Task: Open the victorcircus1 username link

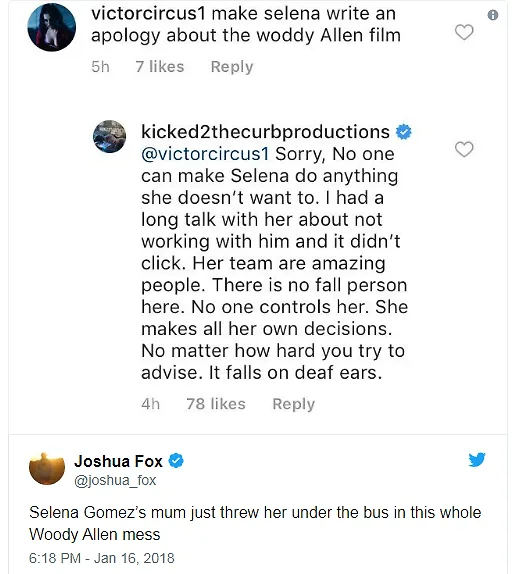Action: (149, 14)
